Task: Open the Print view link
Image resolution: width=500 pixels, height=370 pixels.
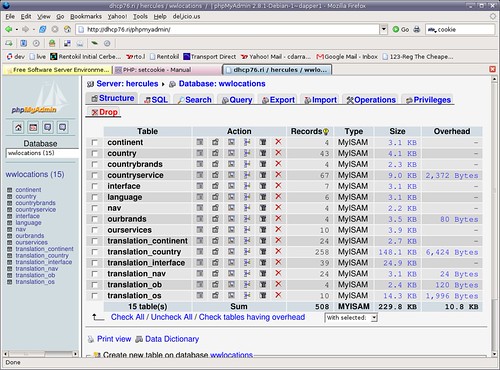Action: (114, 339)
